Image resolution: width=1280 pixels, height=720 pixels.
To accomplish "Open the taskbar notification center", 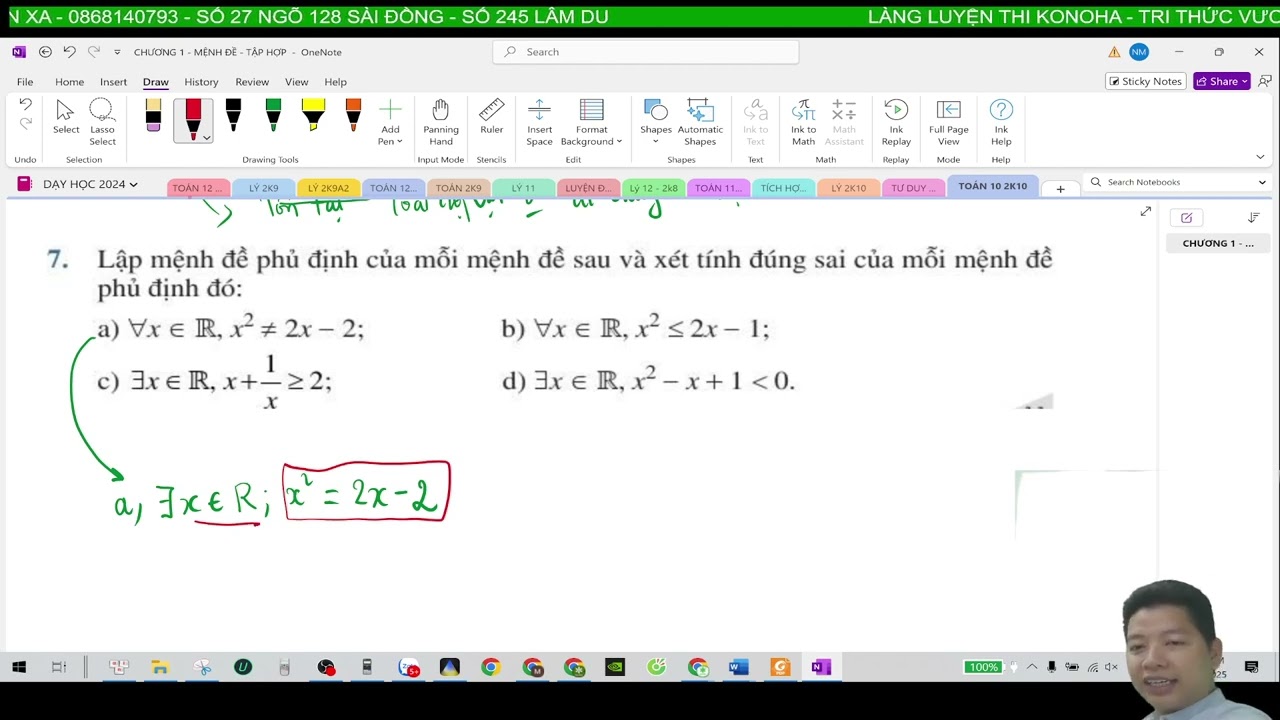I will [x=1251, y=667].
